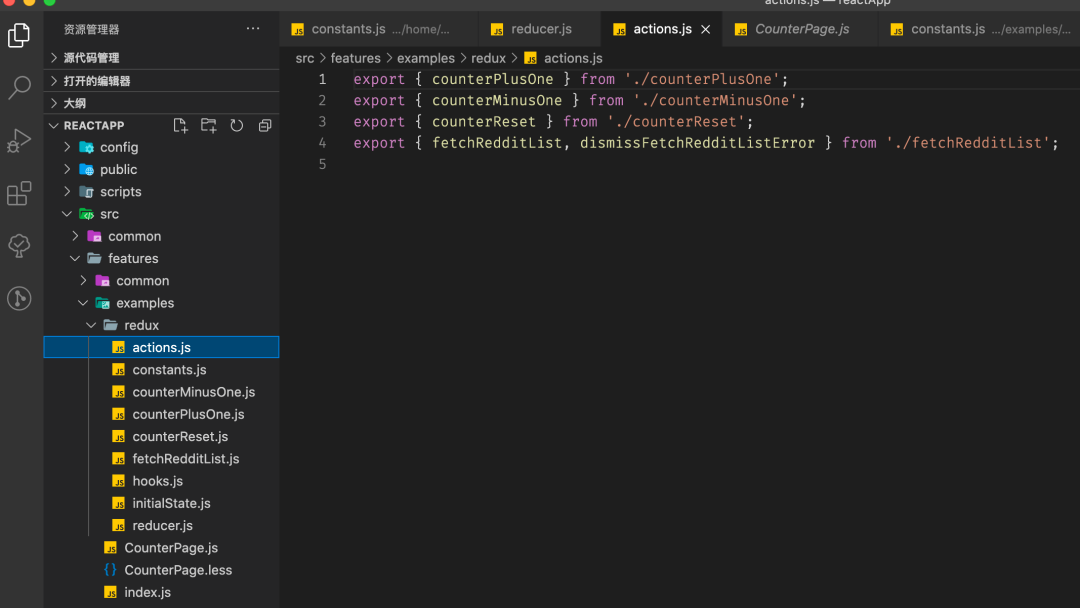Expand the 打开的编辑器 section
Viewport: 1080px width, 608px height.
(96, 81)
